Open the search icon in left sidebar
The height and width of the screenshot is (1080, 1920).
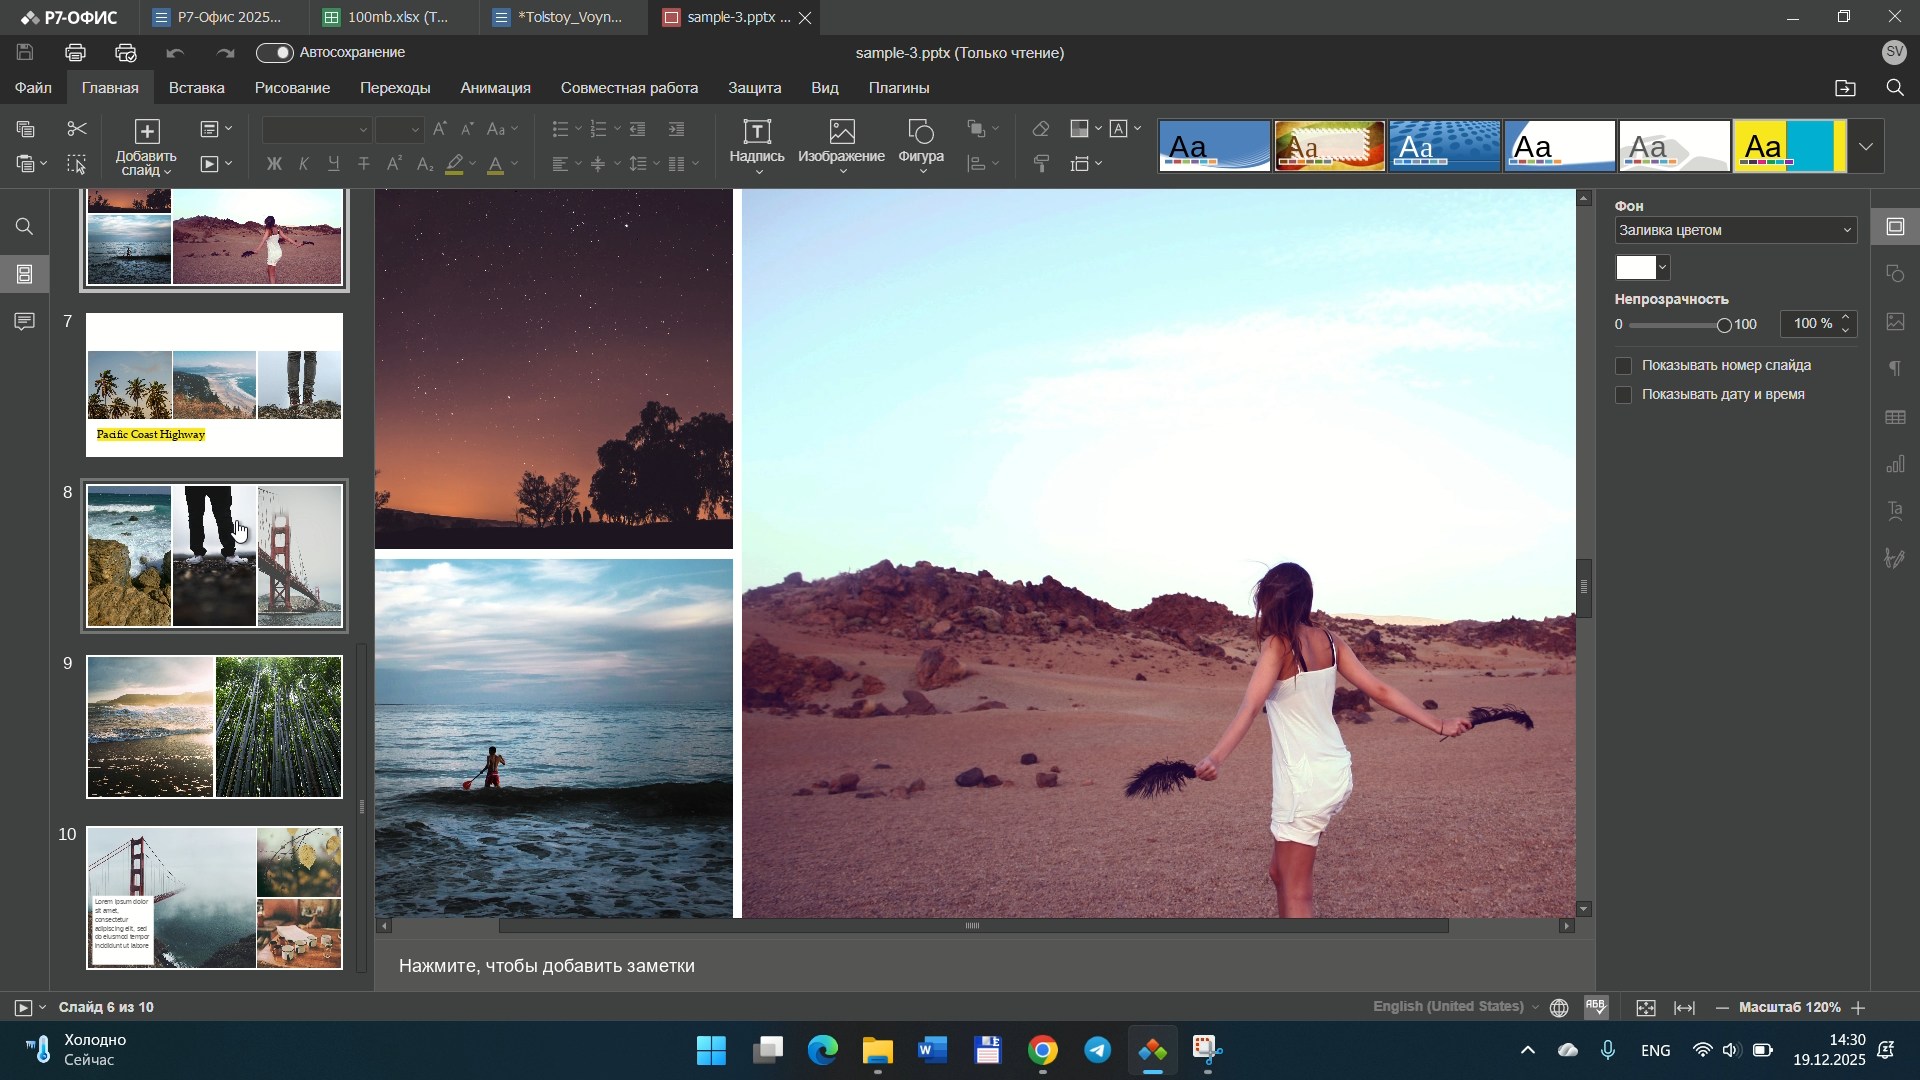point(25,227)
